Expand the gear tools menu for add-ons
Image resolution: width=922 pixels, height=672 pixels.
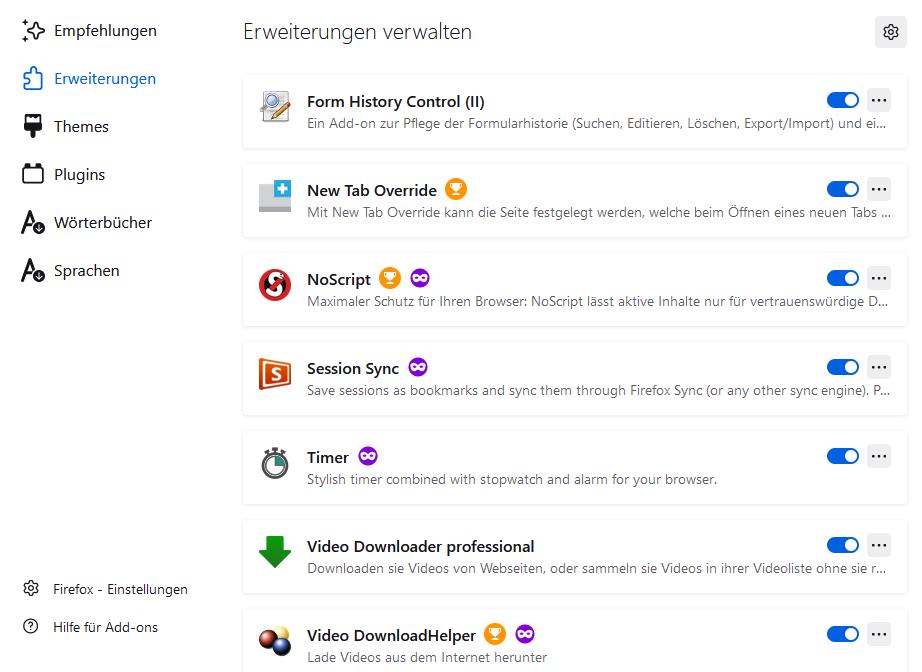[x=891, y=32]
